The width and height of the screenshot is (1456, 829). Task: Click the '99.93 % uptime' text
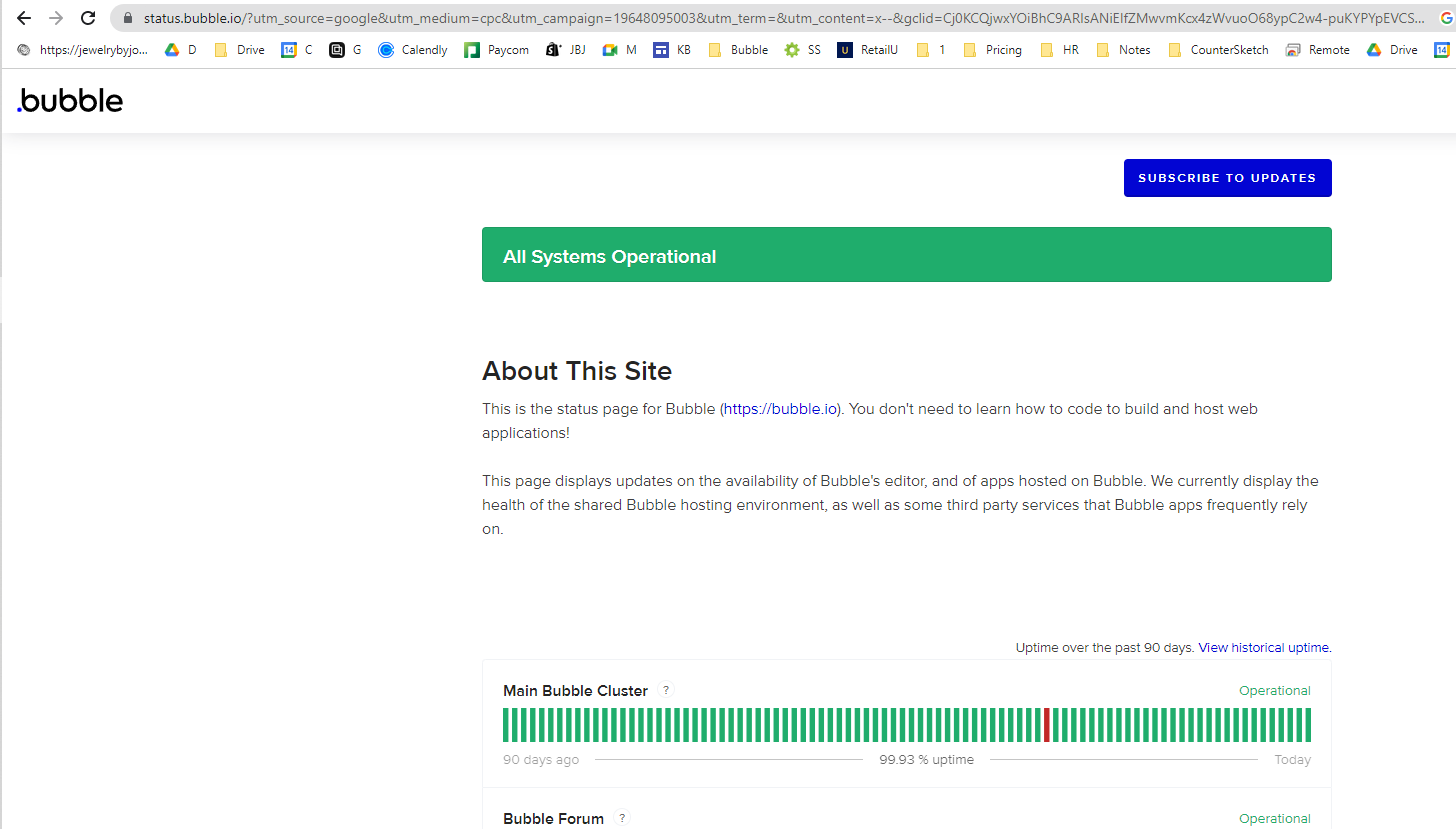(x=926, y=760)
